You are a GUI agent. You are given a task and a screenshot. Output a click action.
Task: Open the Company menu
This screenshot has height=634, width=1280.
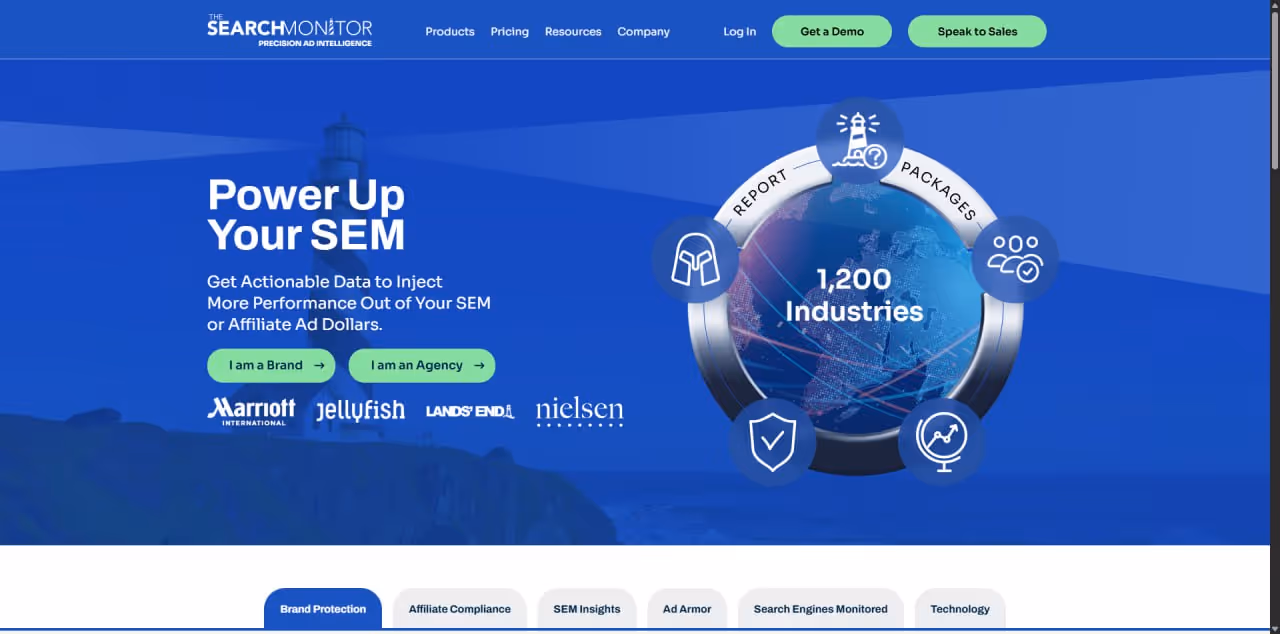[x=644, y=32]
